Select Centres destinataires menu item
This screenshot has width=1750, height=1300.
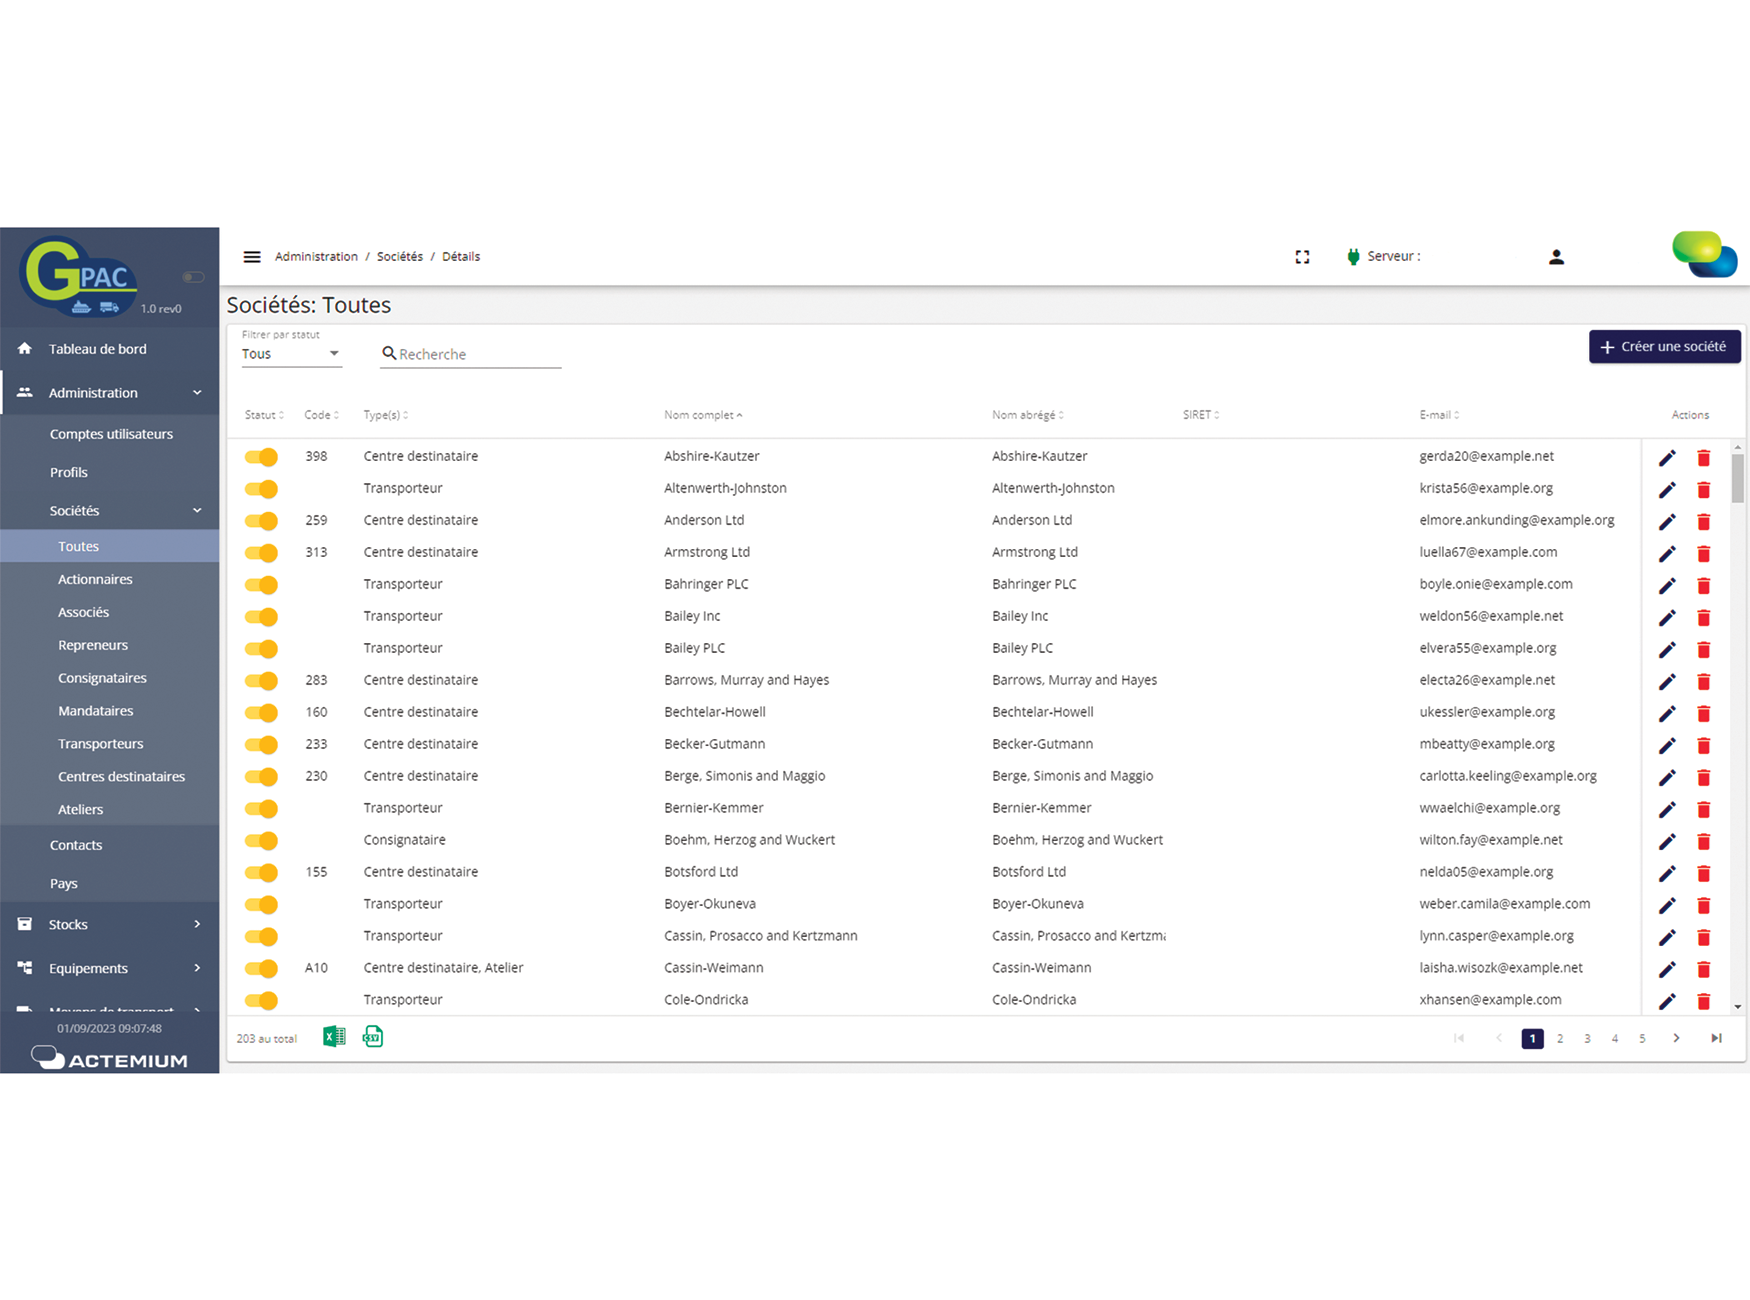(x=121, y=777)
